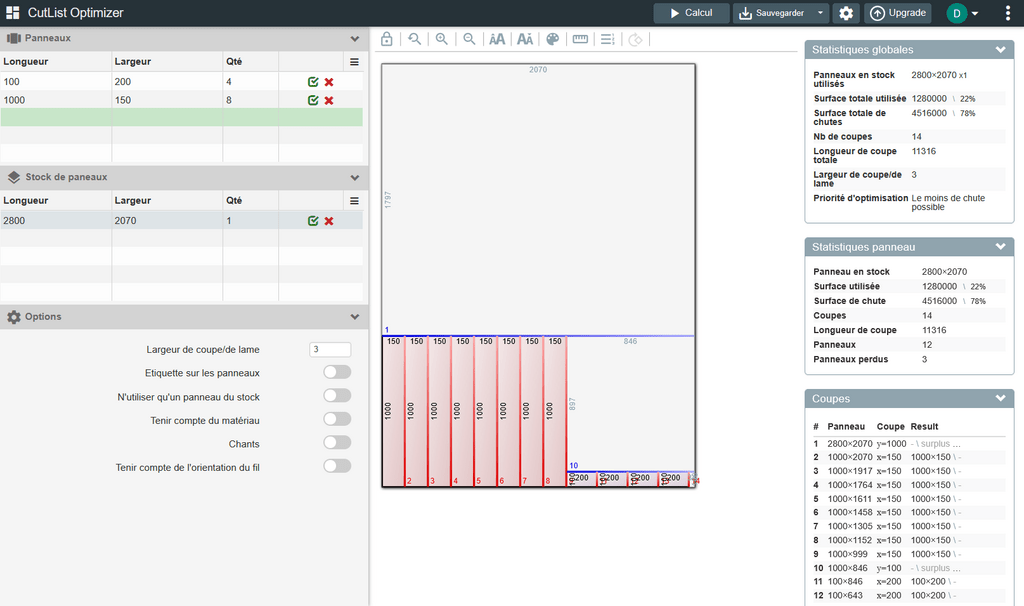Click the ruler icon in toolbar

(580, 39)
